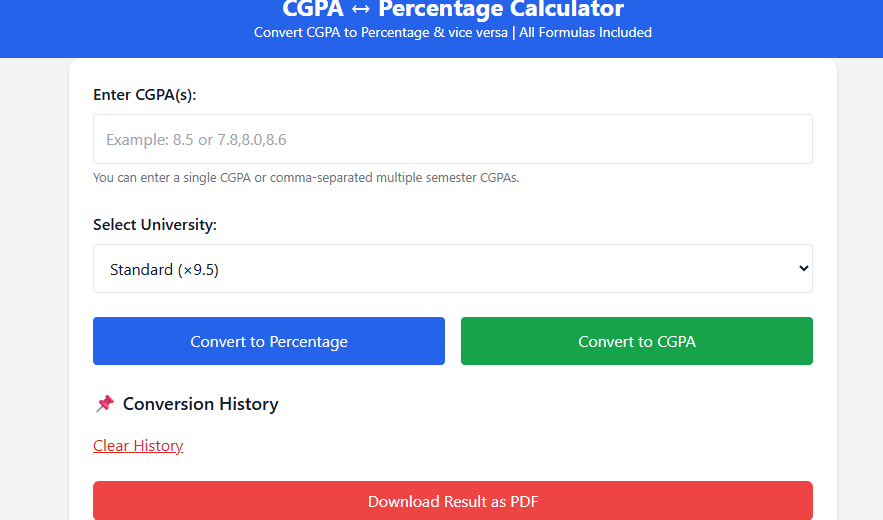The image size is (883, 520).
Task: Convert the value to Percentage
Action: (269, 341)
